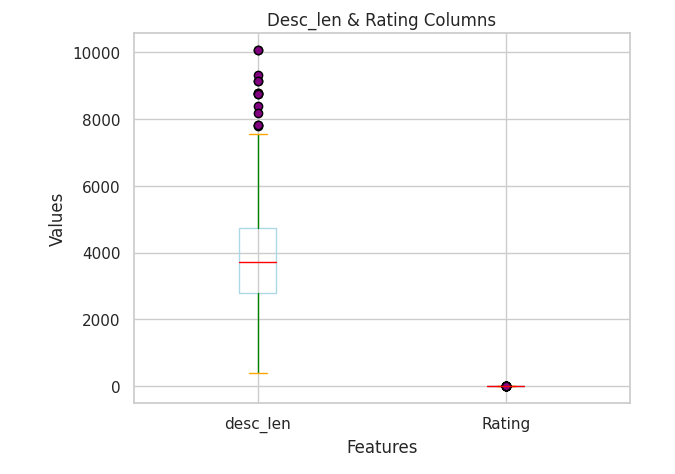Click the orange lower whisker cap of desc_len
The height and width of the screenshot is (474, 675).
tap(258, 373)
